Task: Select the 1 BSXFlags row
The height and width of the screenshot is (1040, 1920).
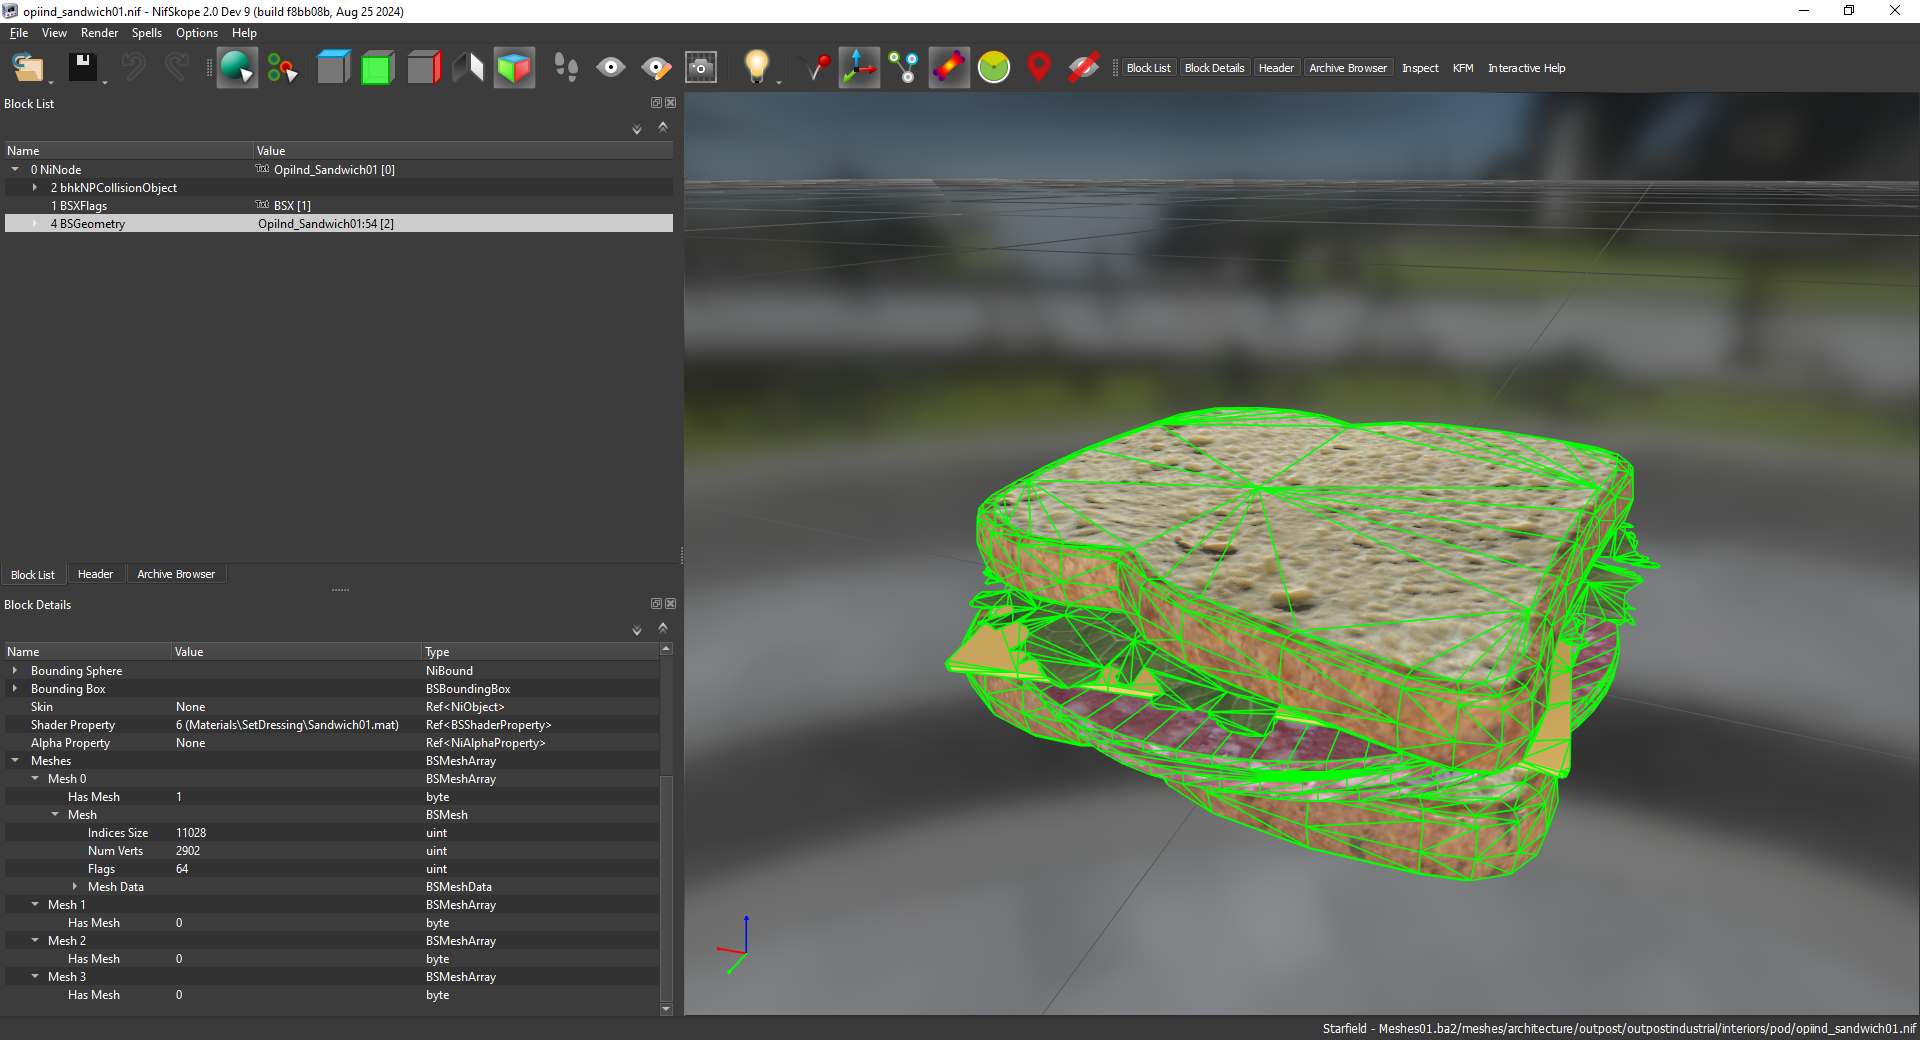Action: 338,206
